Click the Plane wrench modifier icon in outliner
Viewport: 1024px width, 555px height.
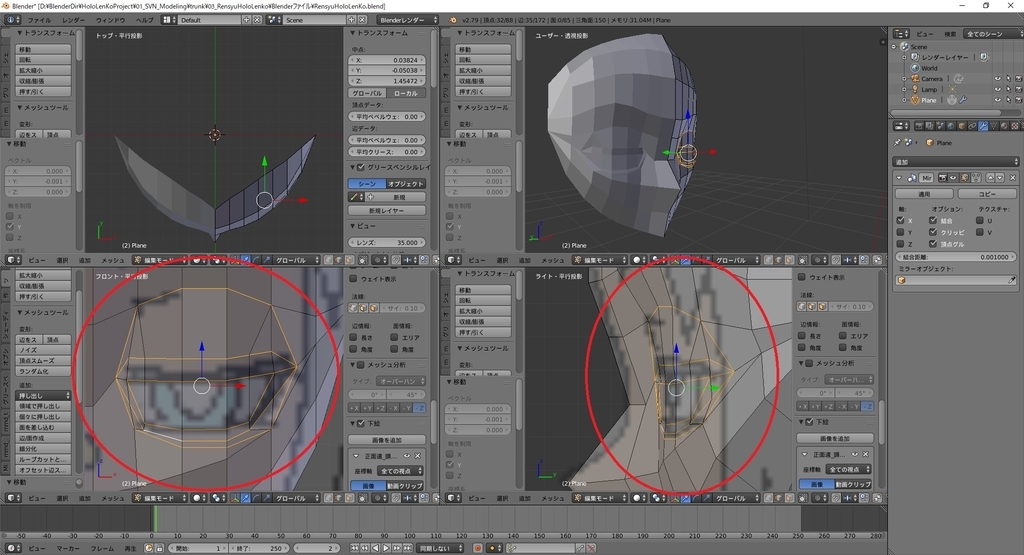point(963,99)
